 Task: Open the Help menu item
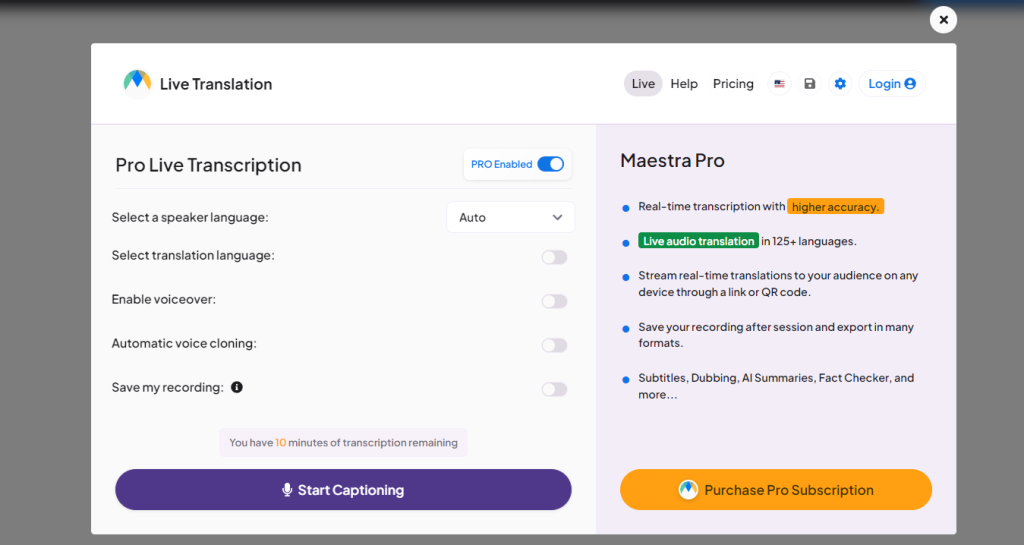pyautogui.click(x=684, y=84)
